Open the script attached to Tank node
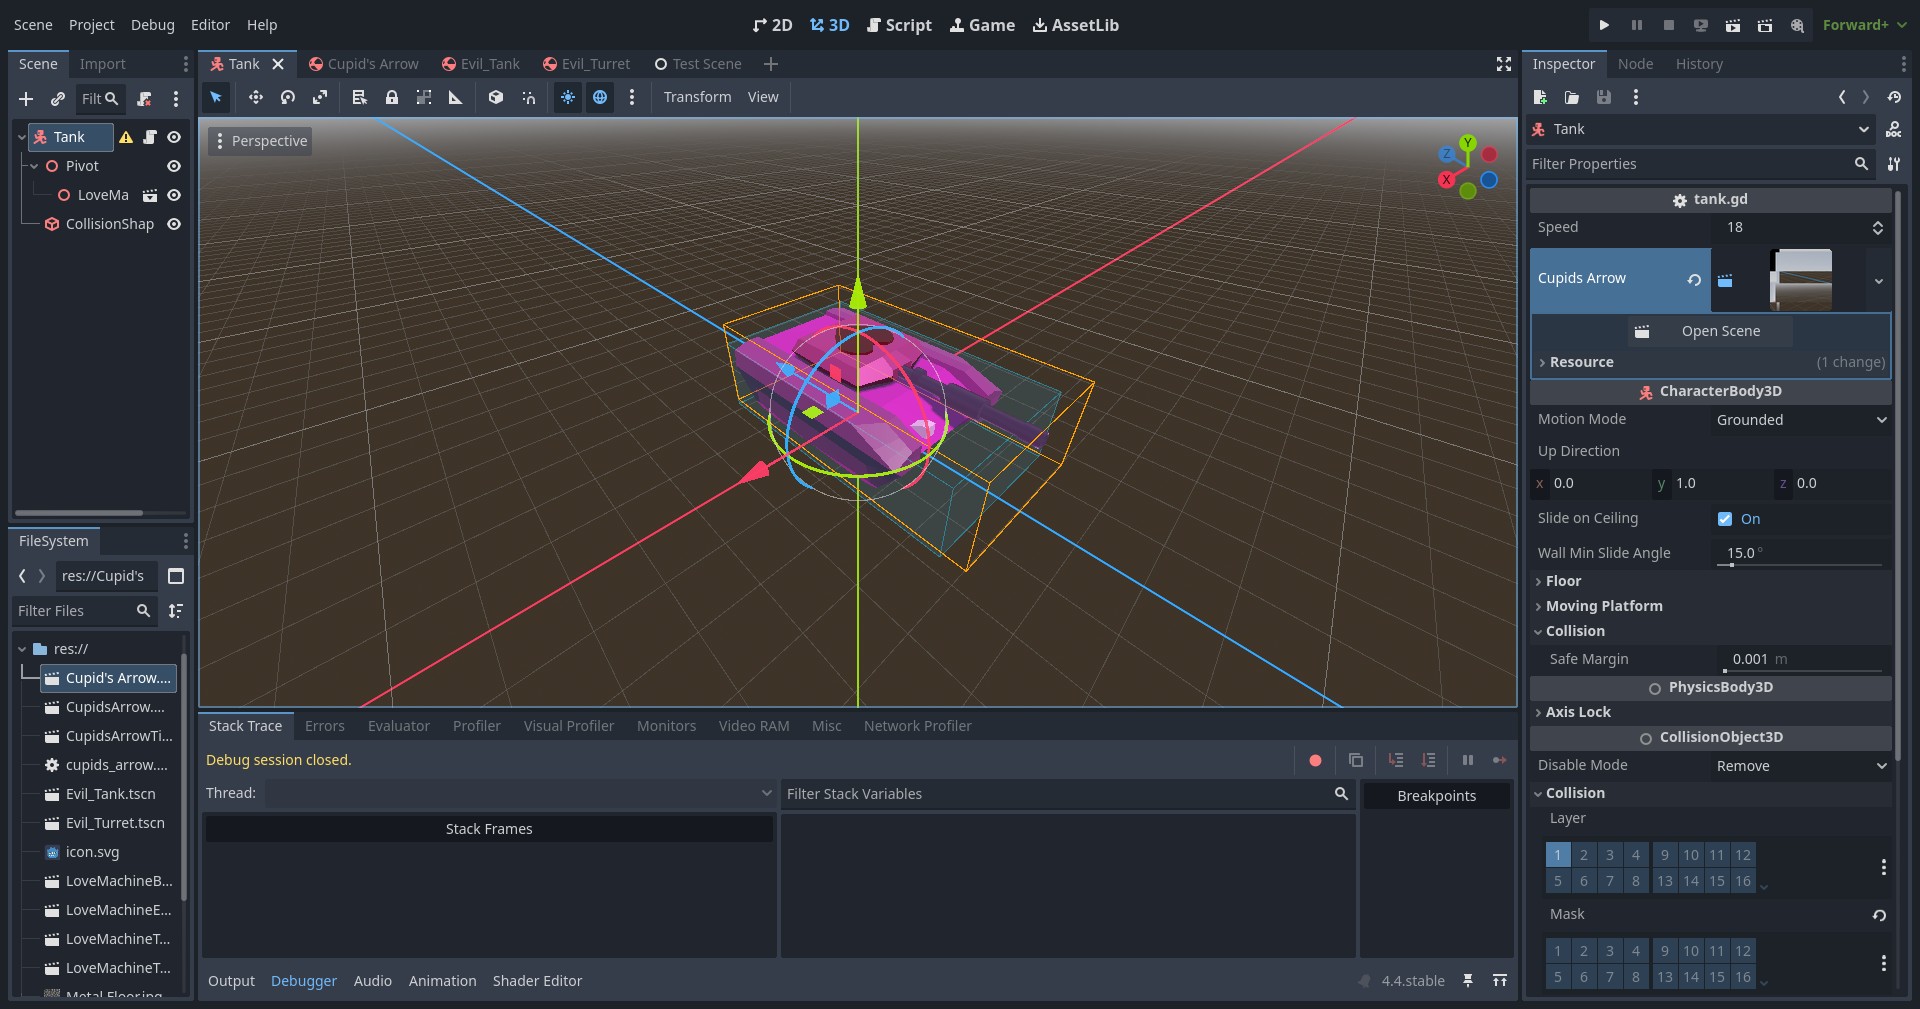The width and height of the screenshot is (1920, 1009). pos(150,137)
